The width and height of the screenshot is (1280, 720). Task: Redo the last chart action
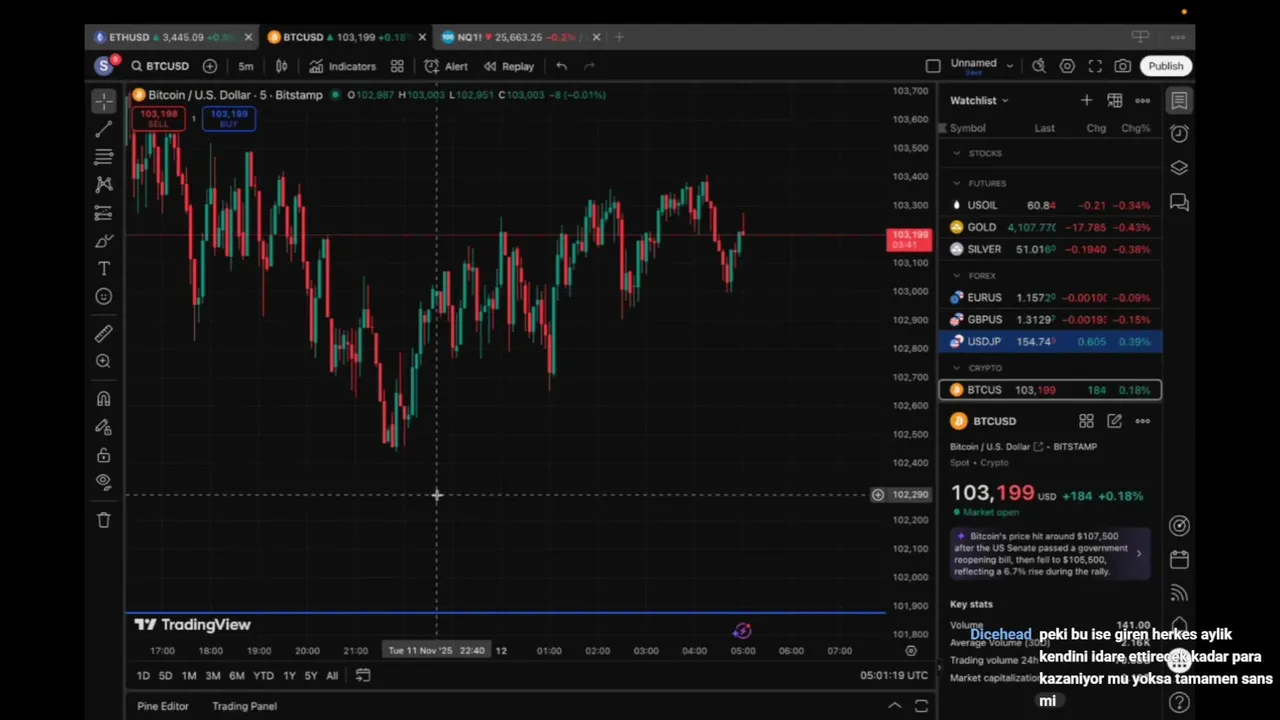tap(590, 66)
